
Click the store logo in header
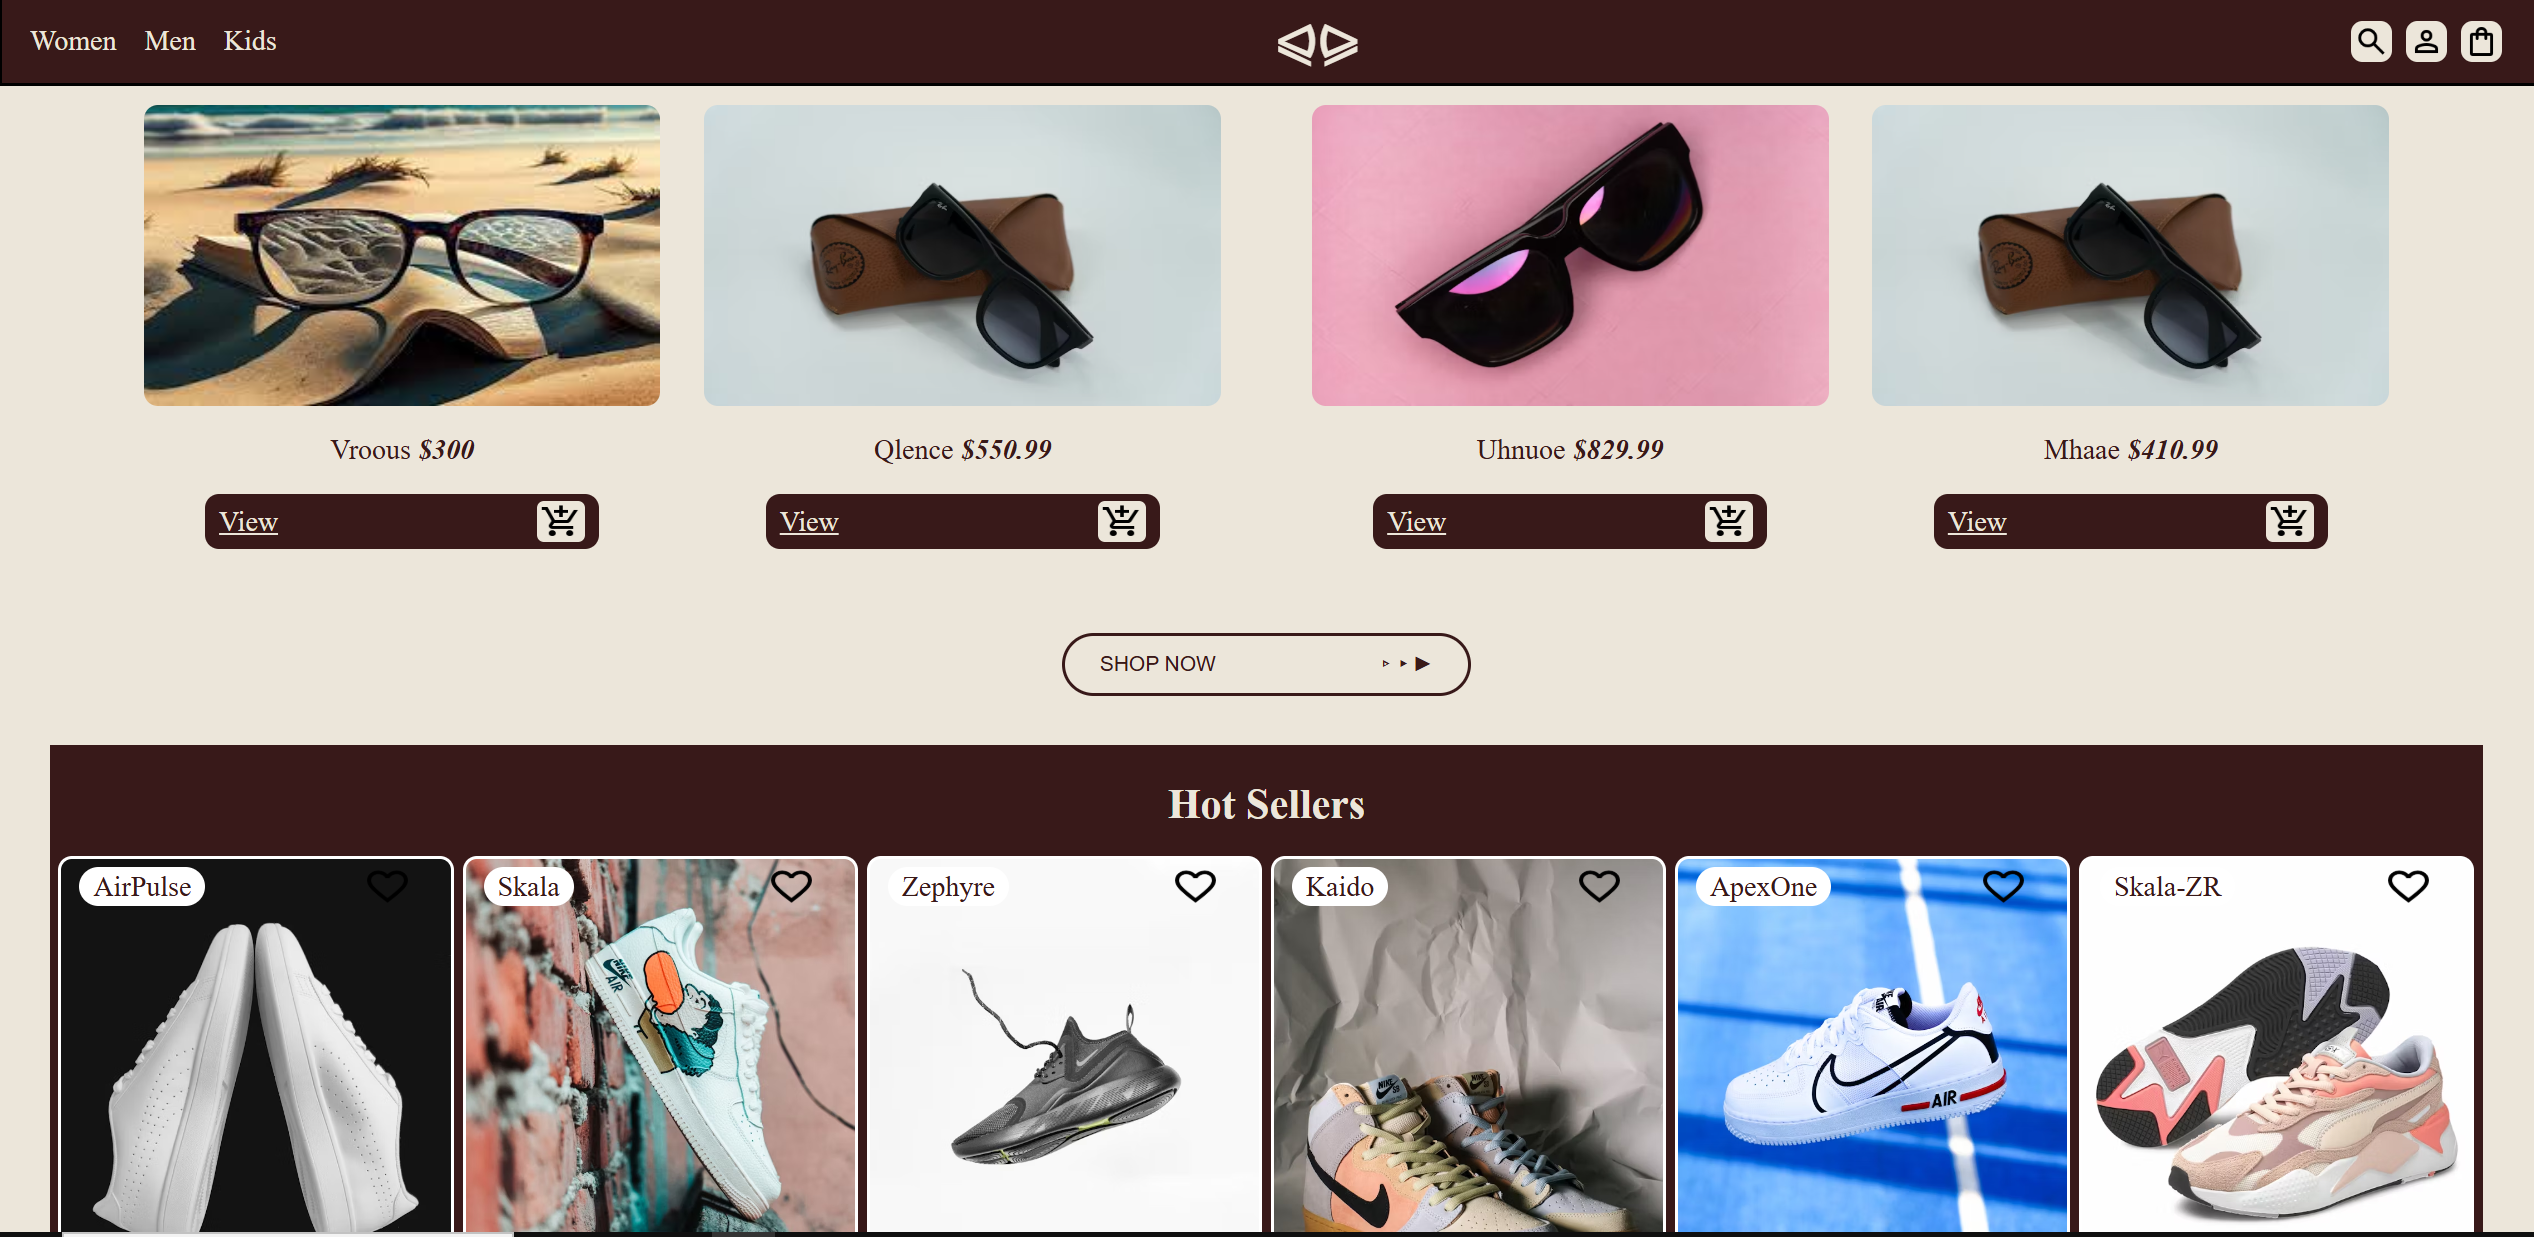(x=1317, y=44)
